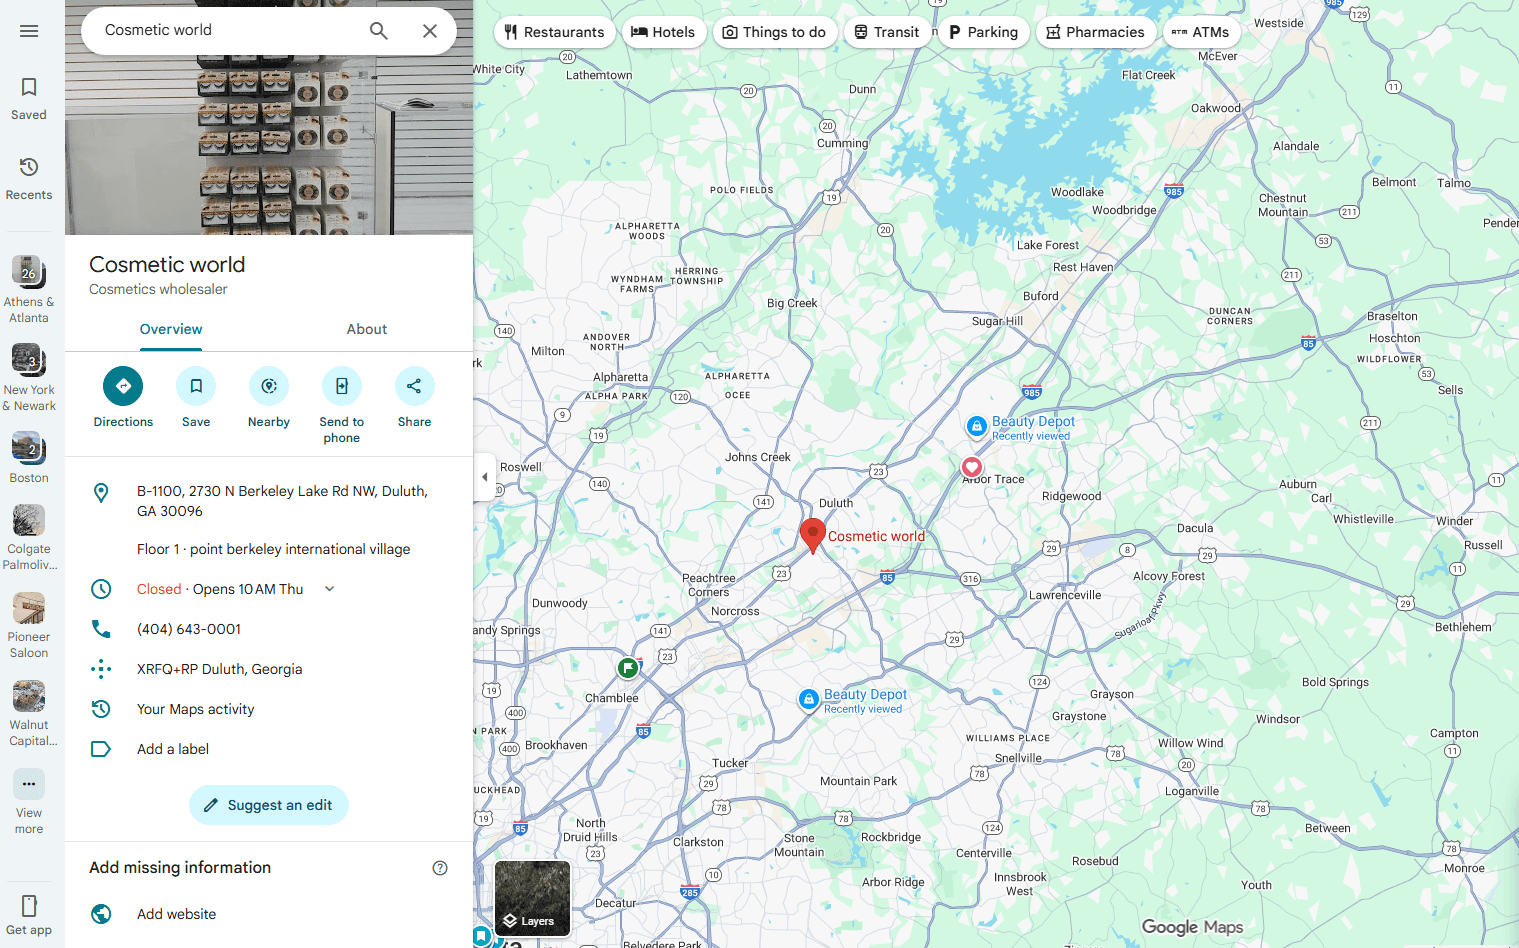The height and width of the screenshot is (948, 1519).
Task: Switch map Layers view
Action: (x=533, y=898)
